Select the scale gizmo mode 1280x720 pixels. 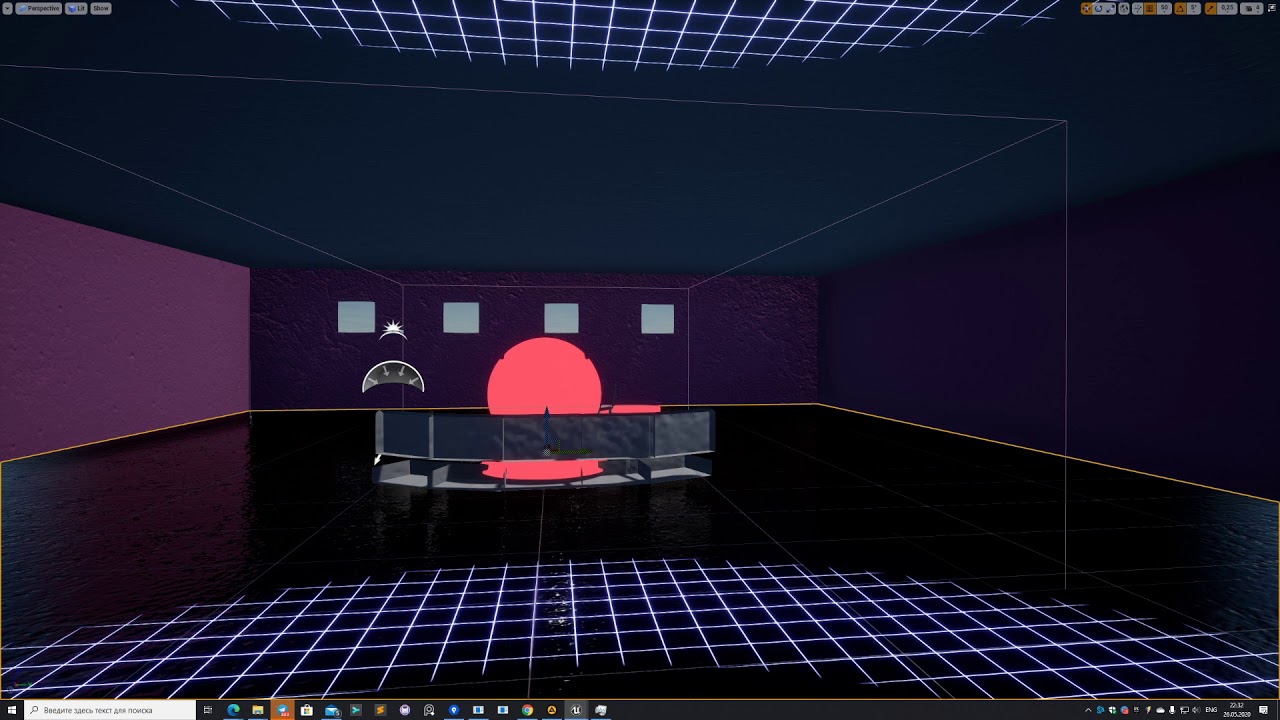coord(1110,8)
